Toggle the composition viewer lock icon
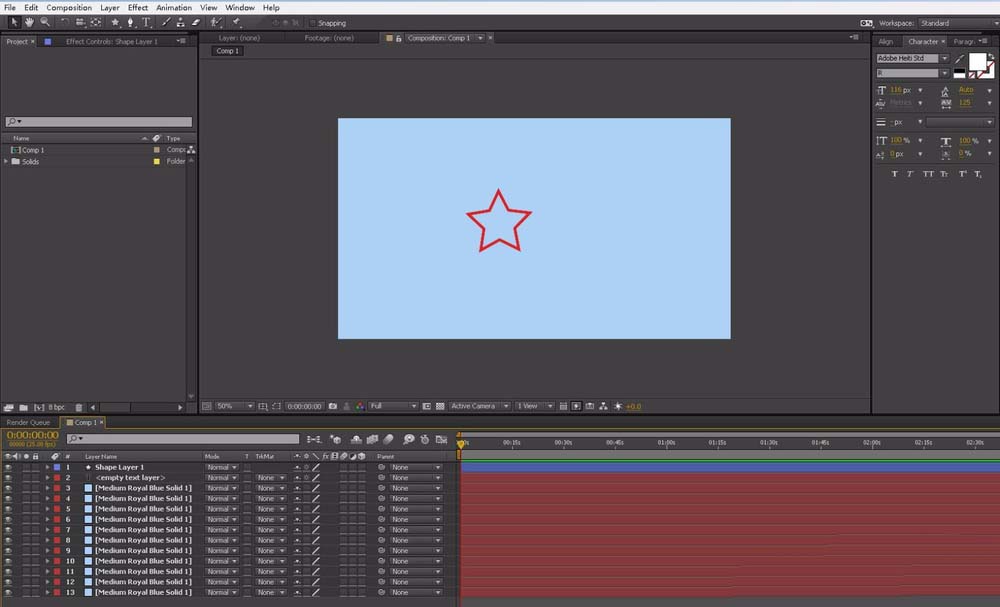The width and height of the screenshot is (1000, 607). 399,38
